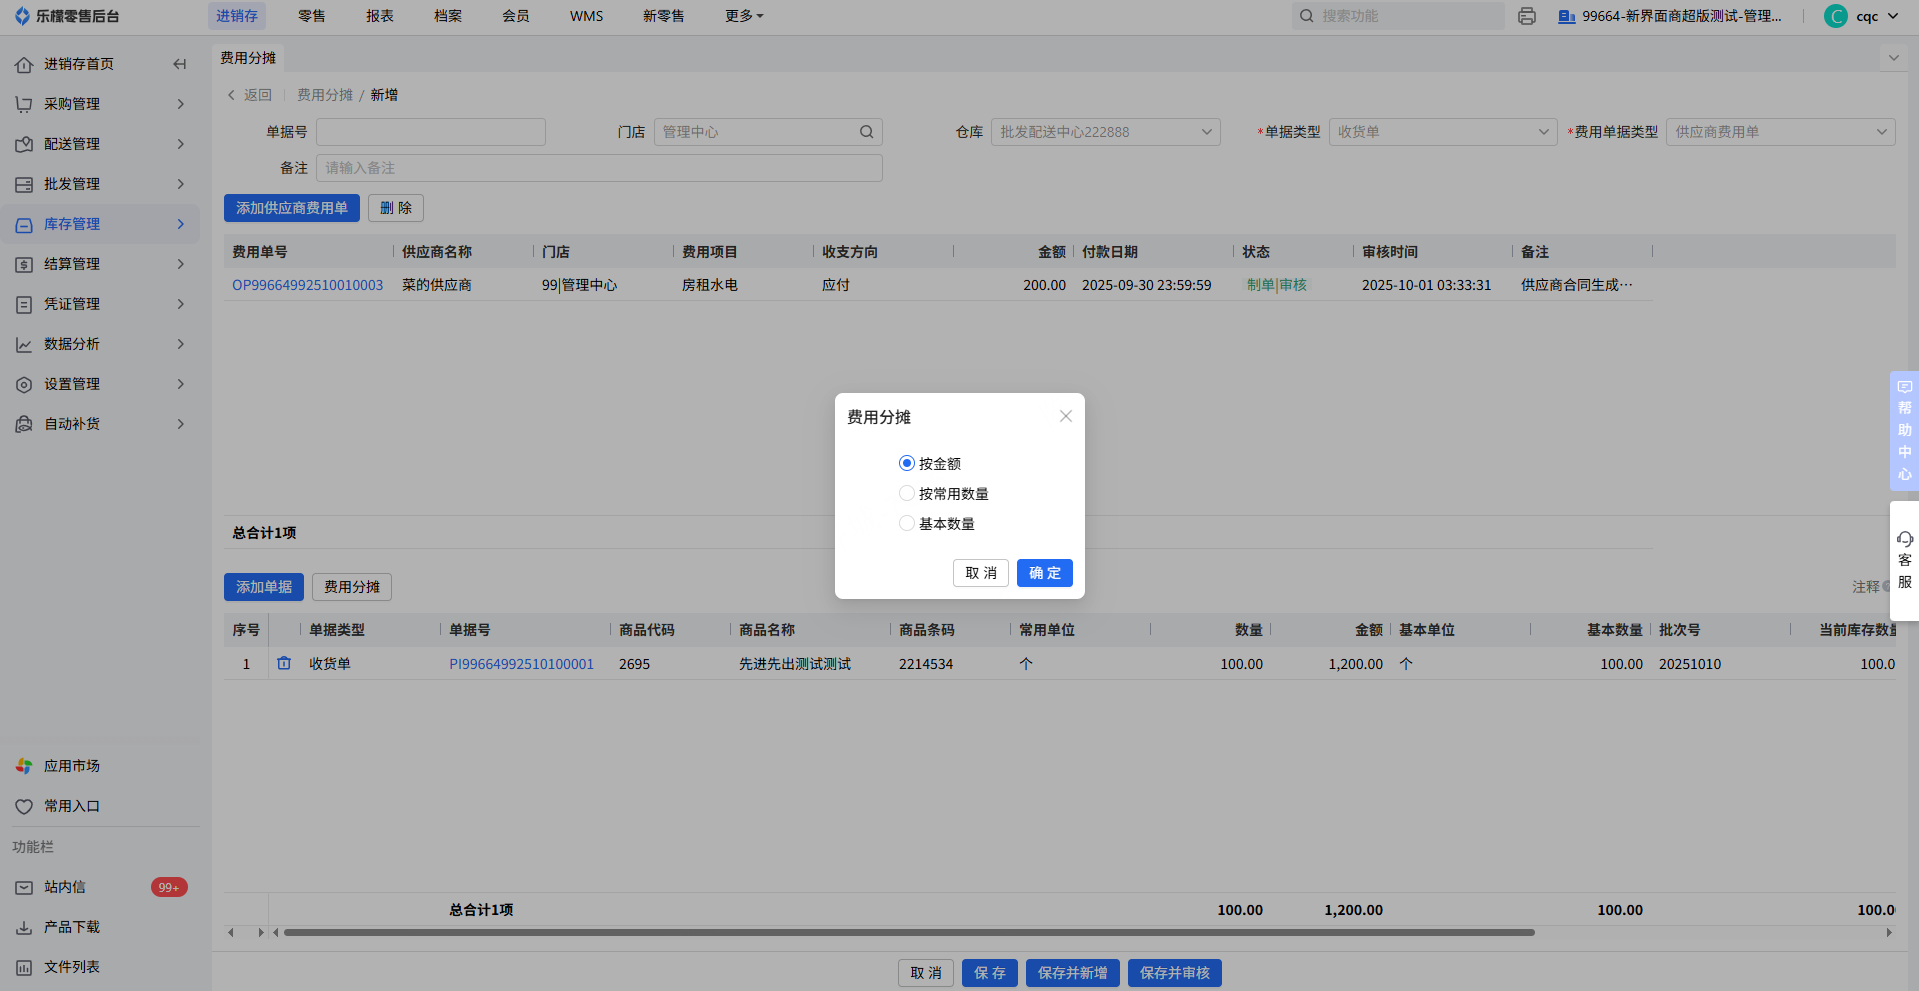The image size is (1919, 991).
Task: Click the 门店 search magnifier icon
Action: [867, 132]
